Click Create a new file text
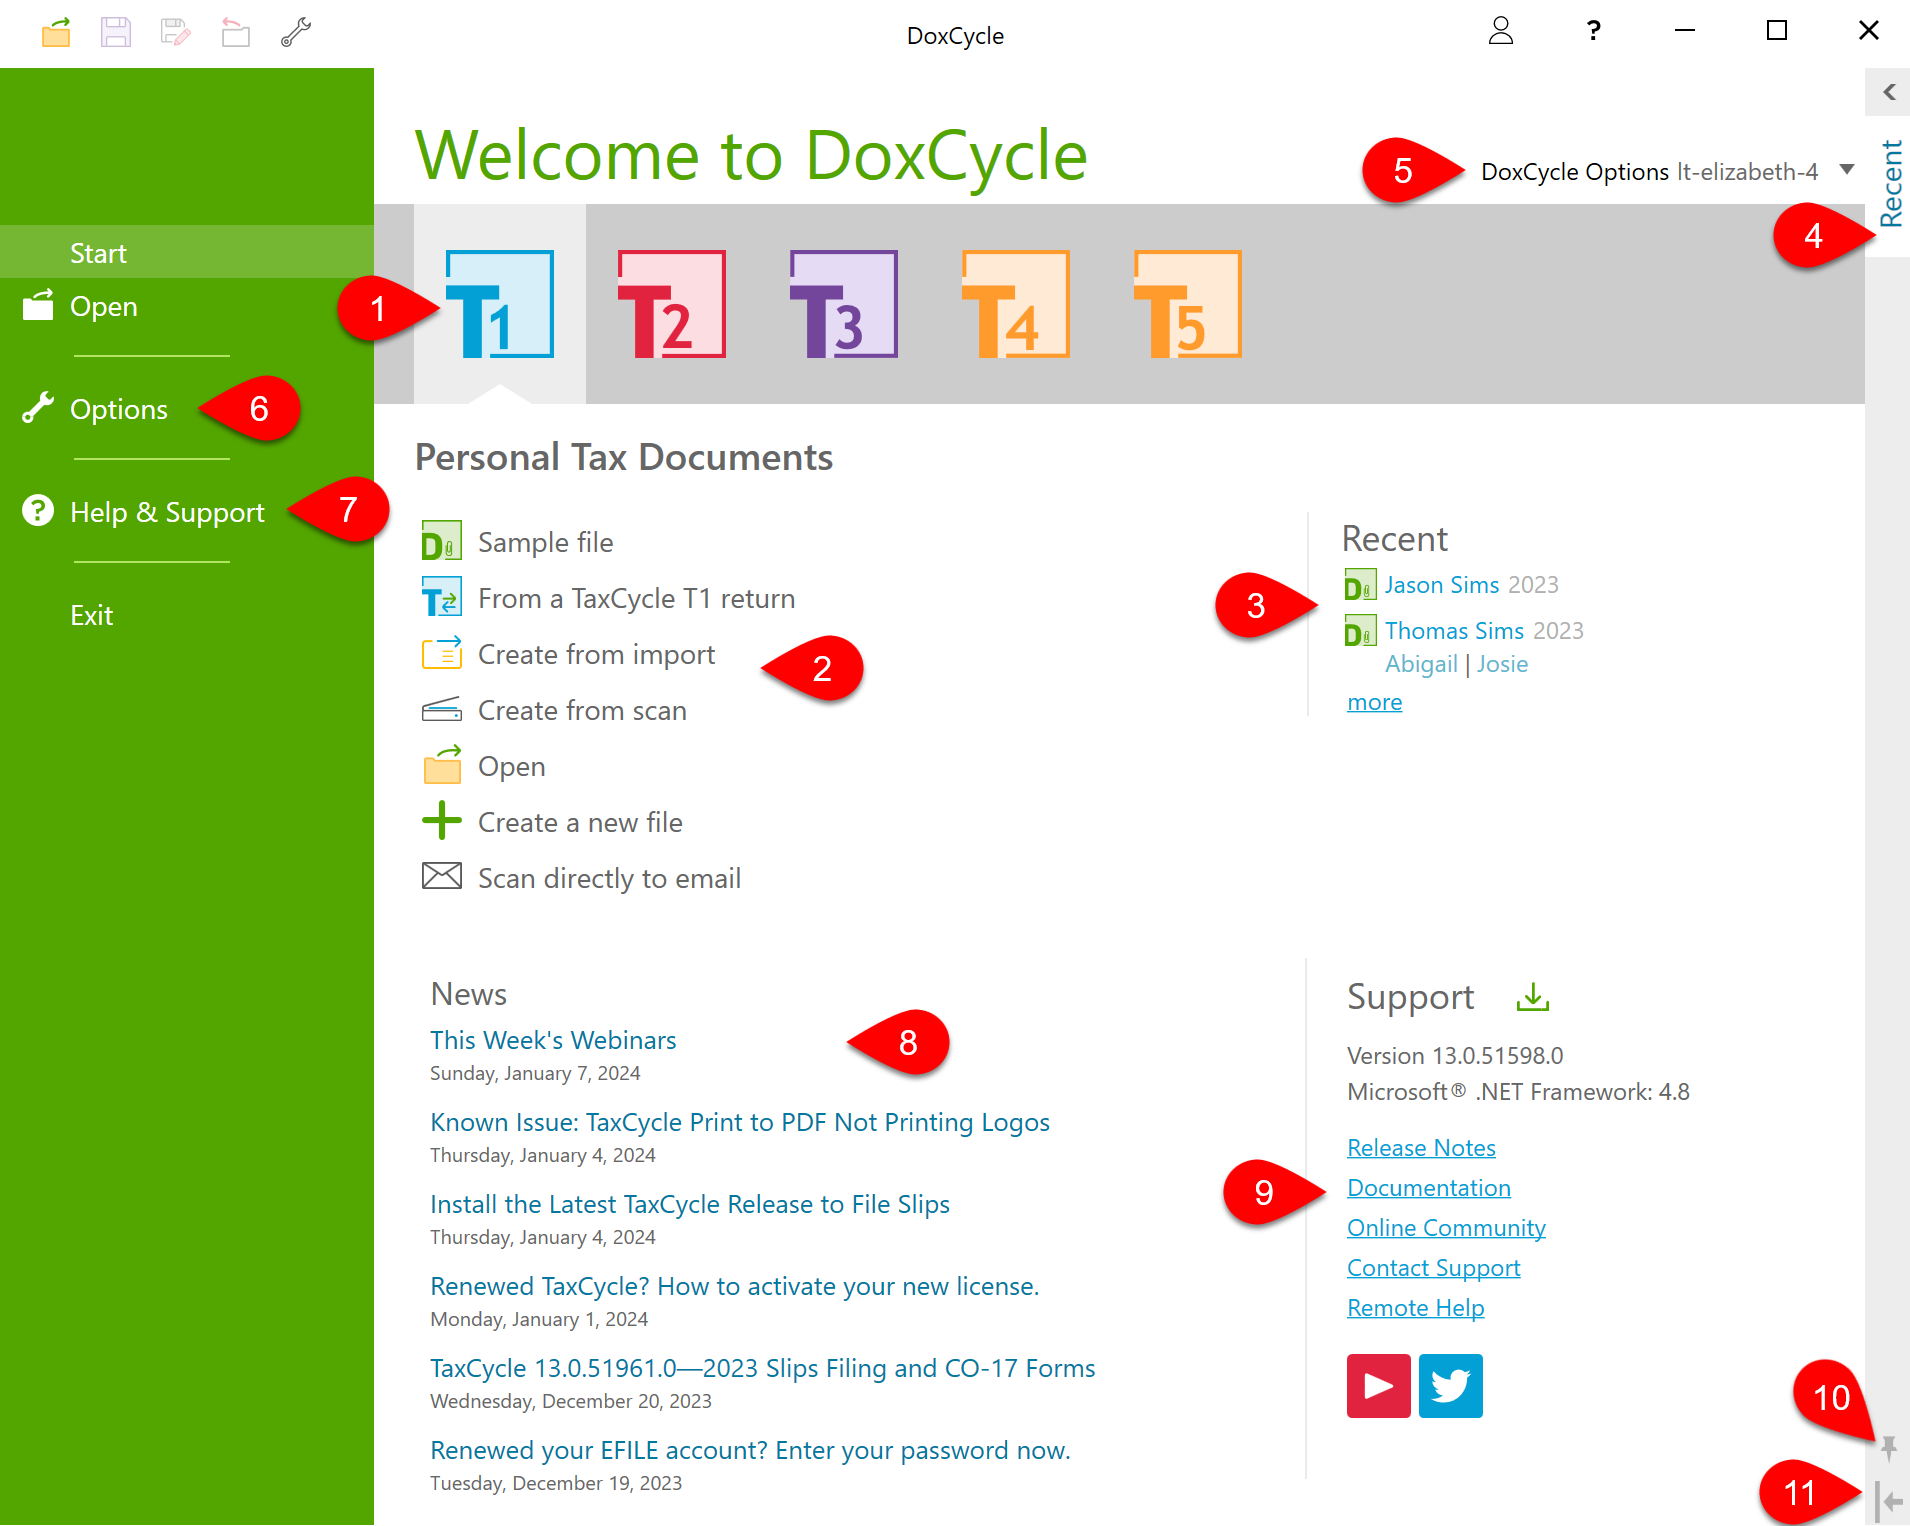Screen dimensions: 1910x1526 coord(580,822)
